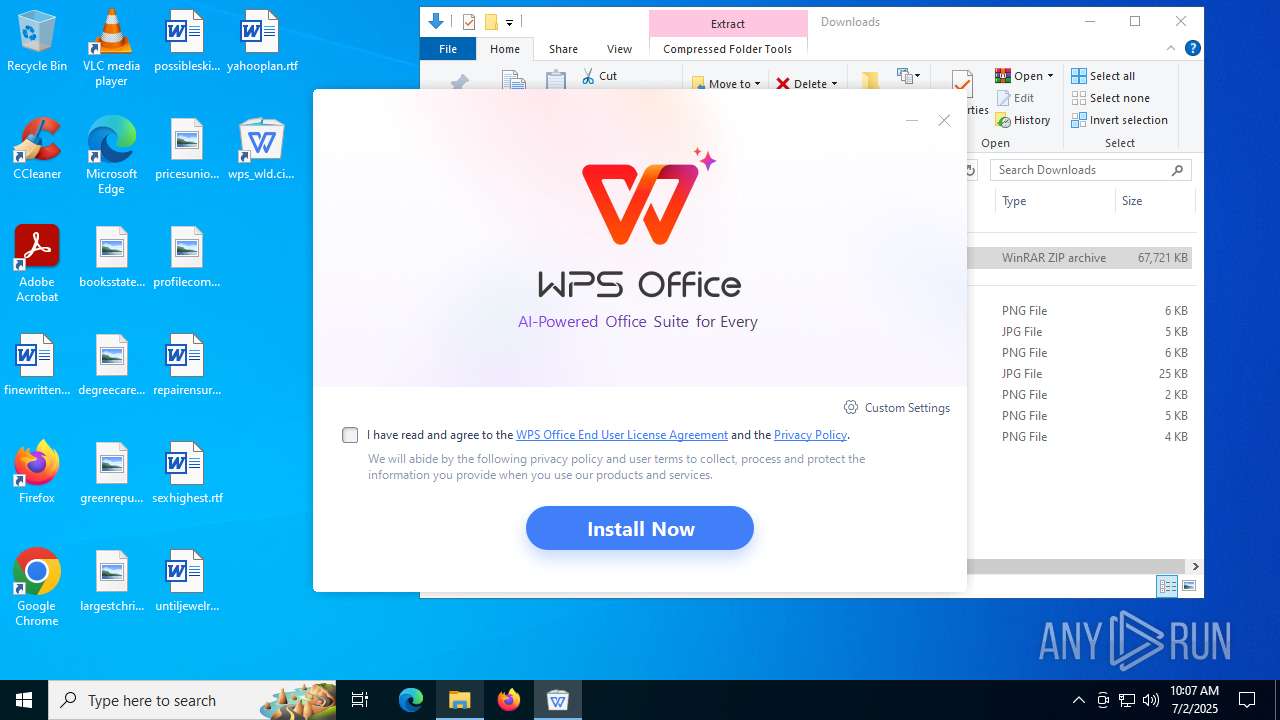The image size is (1280, 720).
Task: Open the Windows Start menu
Action: click(24, 700)
